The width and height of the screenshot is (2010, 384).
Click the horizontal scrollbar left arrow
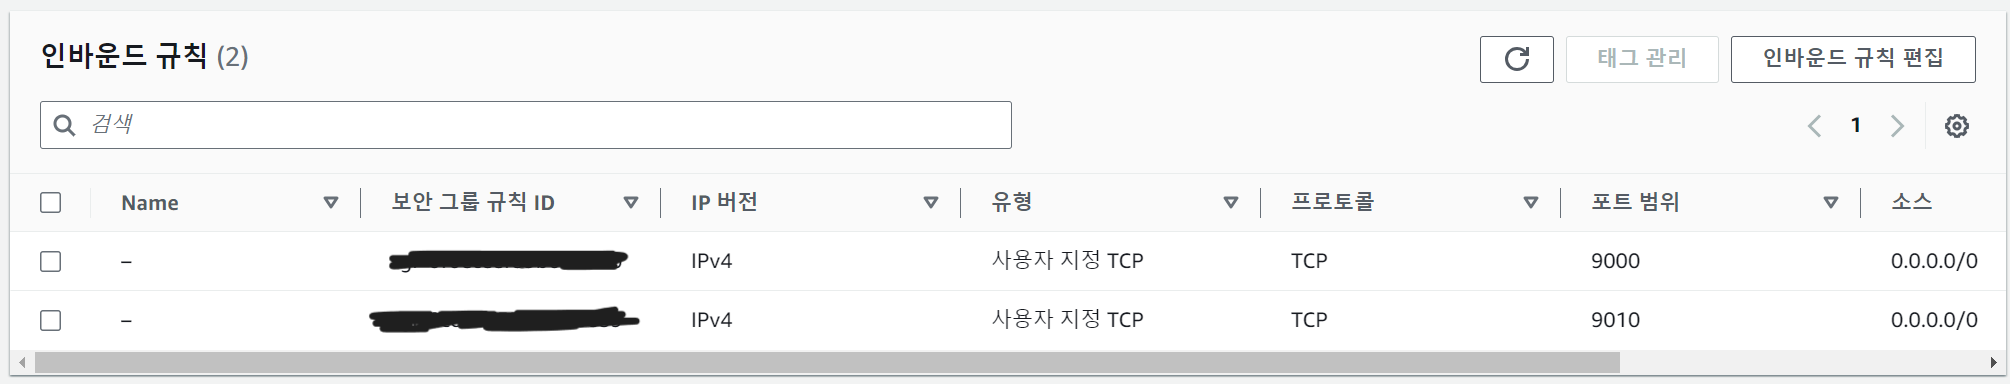(x=22, y=362)
